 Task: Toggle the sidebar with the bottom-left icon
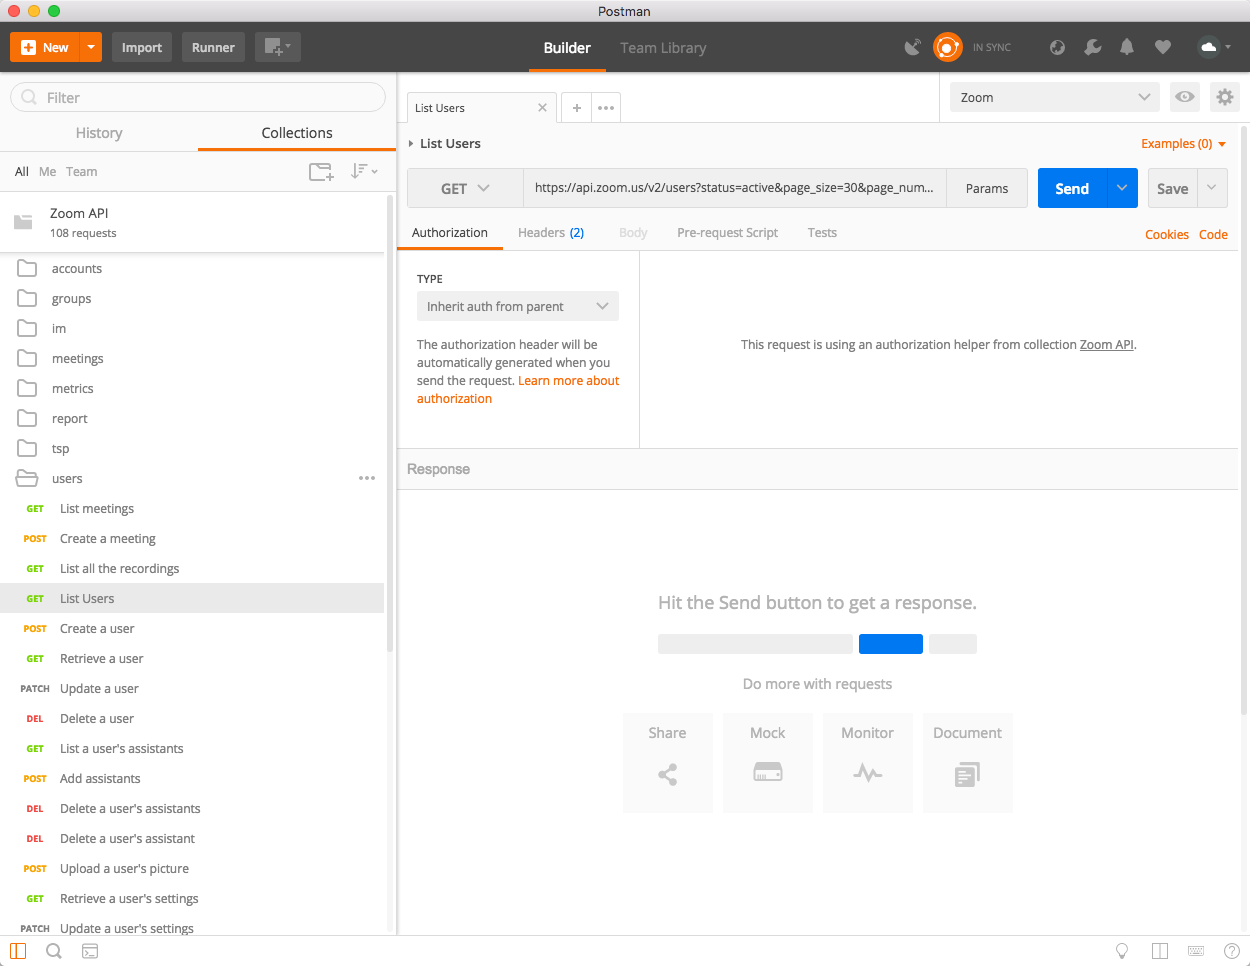16,951
